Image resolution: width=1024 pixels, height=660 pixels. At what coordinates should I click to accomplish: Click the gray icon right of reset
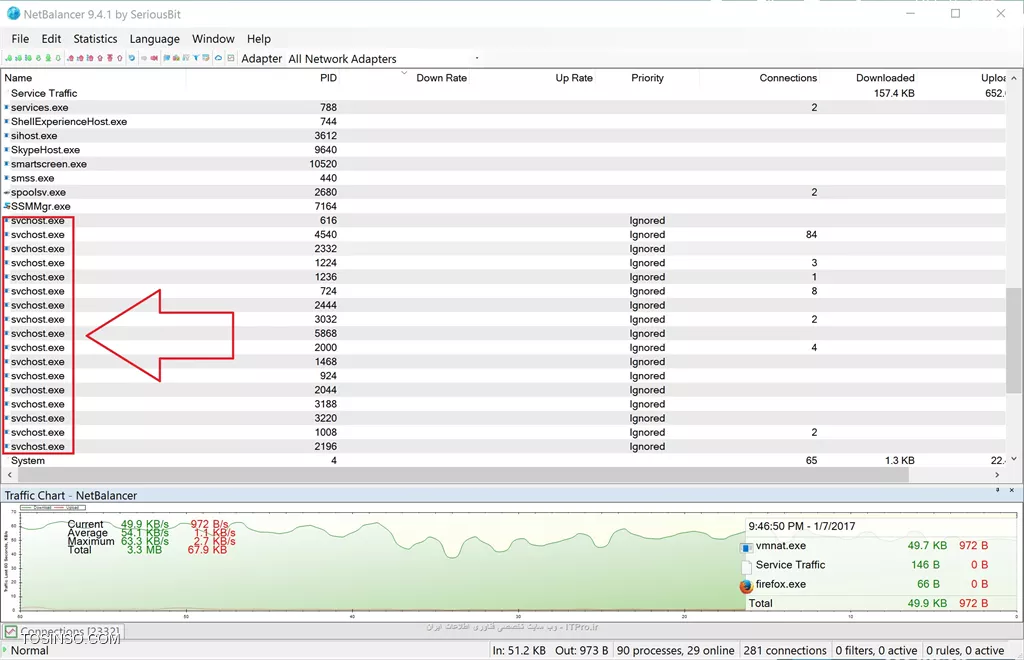point(144,58)
